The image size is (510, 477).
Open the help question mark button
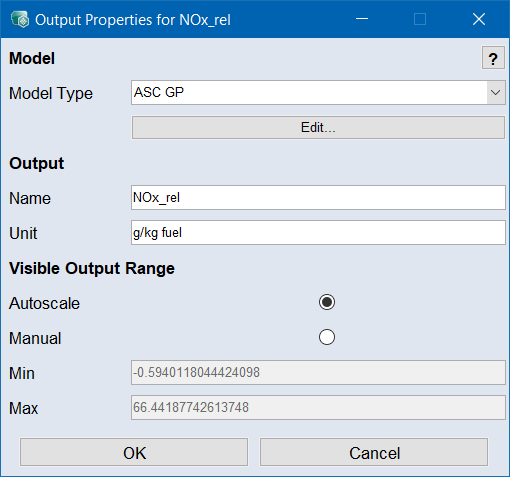click(493, 58)
